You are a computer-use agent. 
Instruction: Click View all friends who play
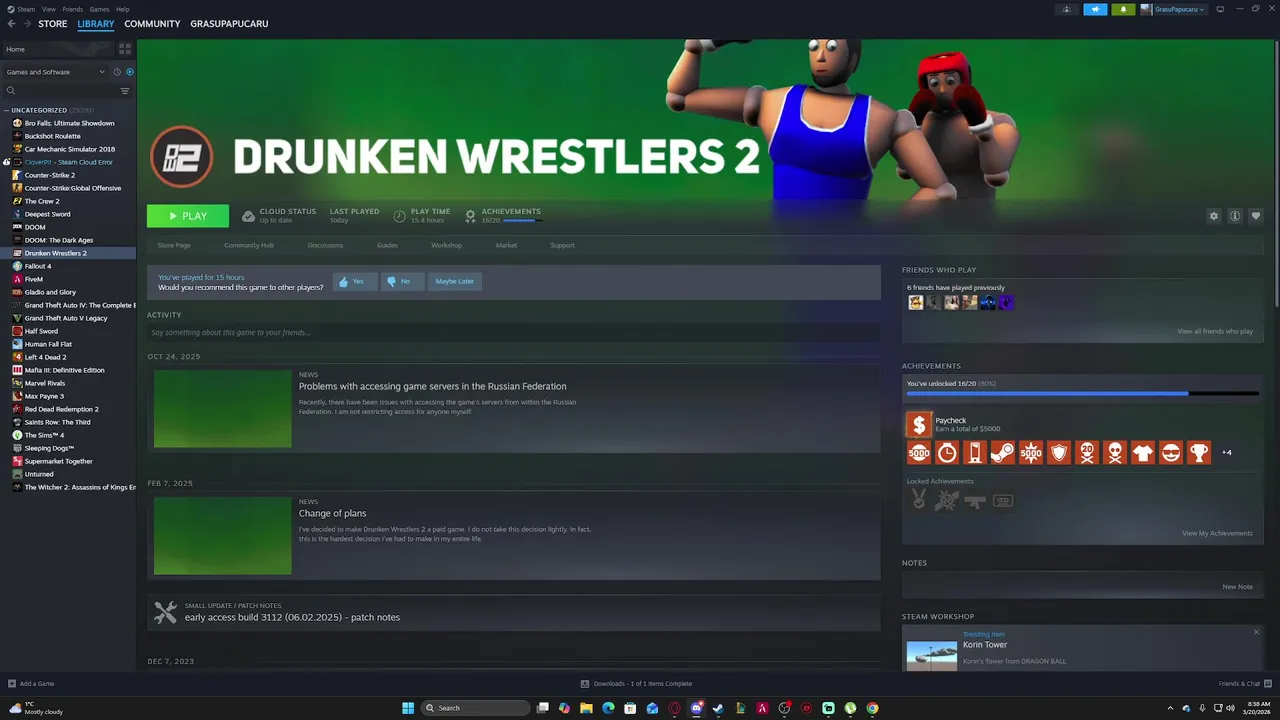click(x=1215, y=331)
